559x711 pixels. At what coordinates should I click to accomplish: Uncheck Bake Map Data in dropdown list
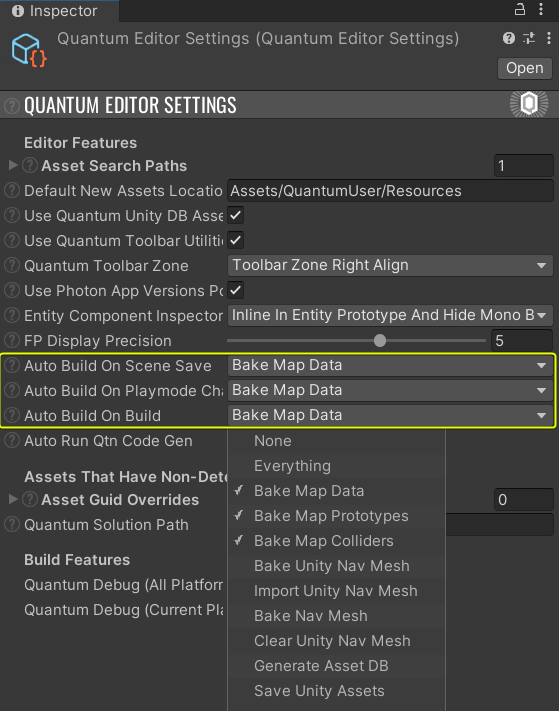(336, 491)
